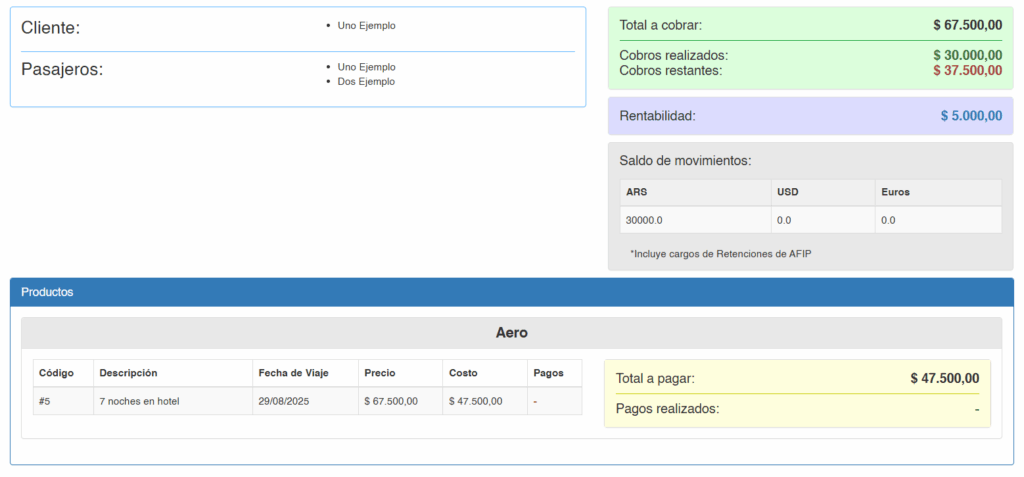
Task: Click the USD column header
Action: [787, 192]
